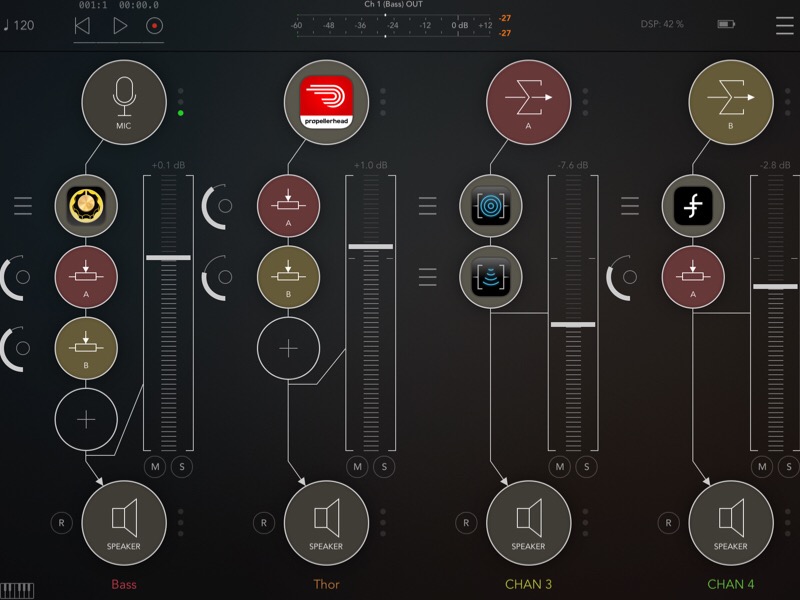Image resolution: width=800 pixels, height=600 pixels.
Task: Click the Thor channel volume fader handle
Action: [x=370, y=246]
